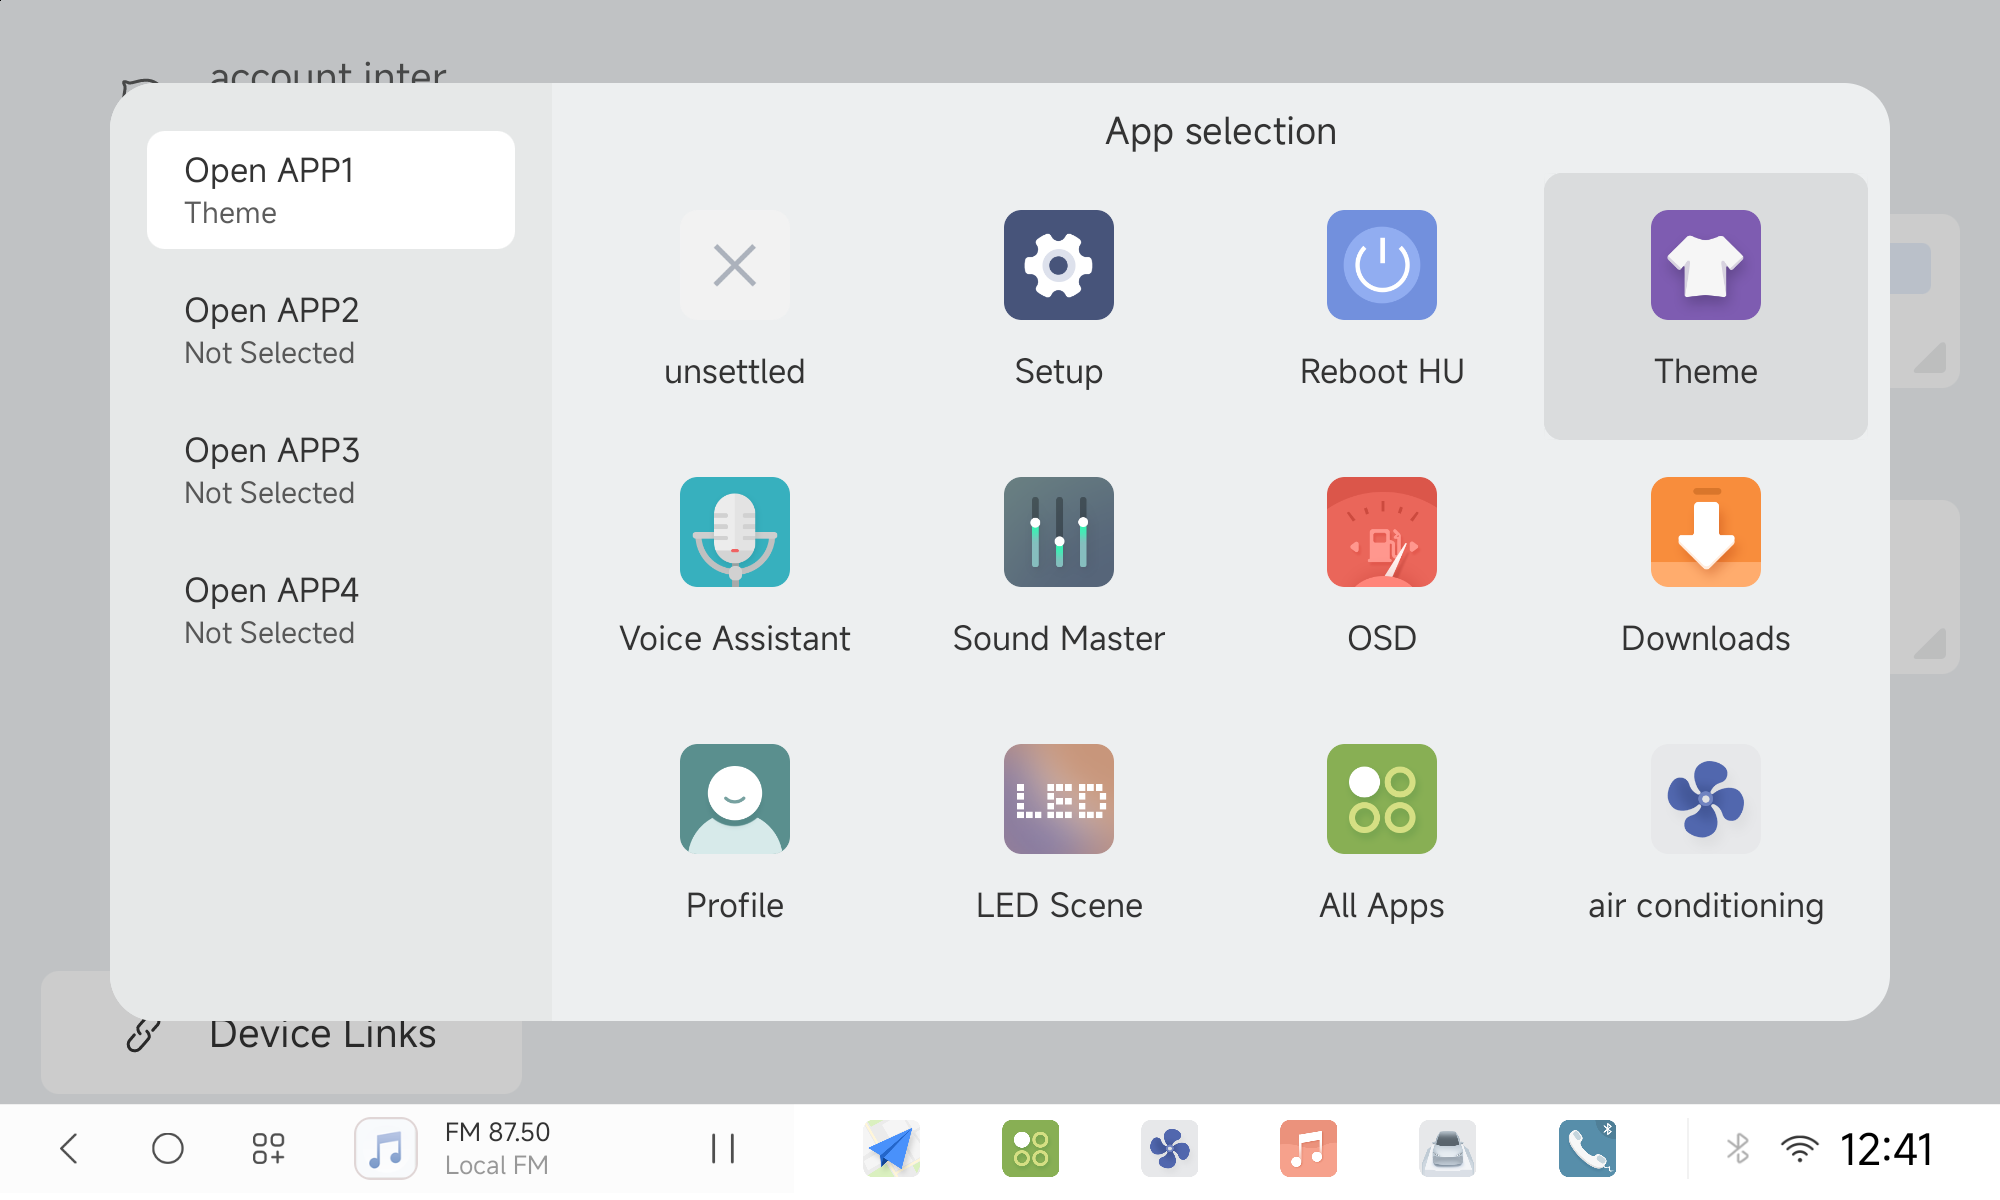Pick the Voice Assistant microphone icon
Image resolution: width=2000 pixels, height=1200 pixels.
(734, 532)
